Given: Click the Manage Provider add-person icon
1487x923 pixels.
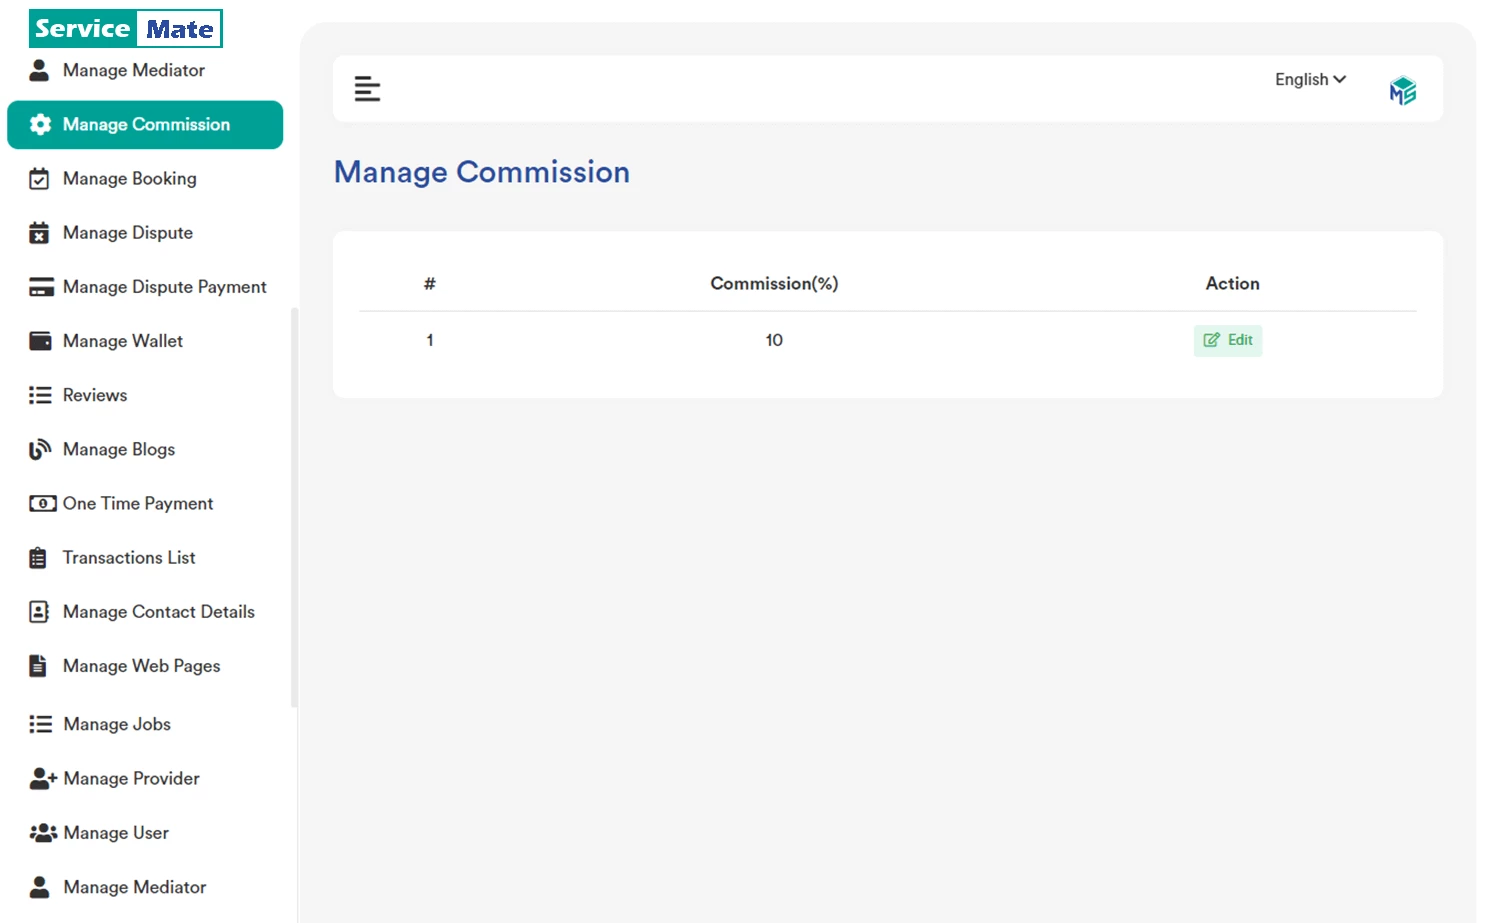Looking at the screenshot, I should pos(42,778).
